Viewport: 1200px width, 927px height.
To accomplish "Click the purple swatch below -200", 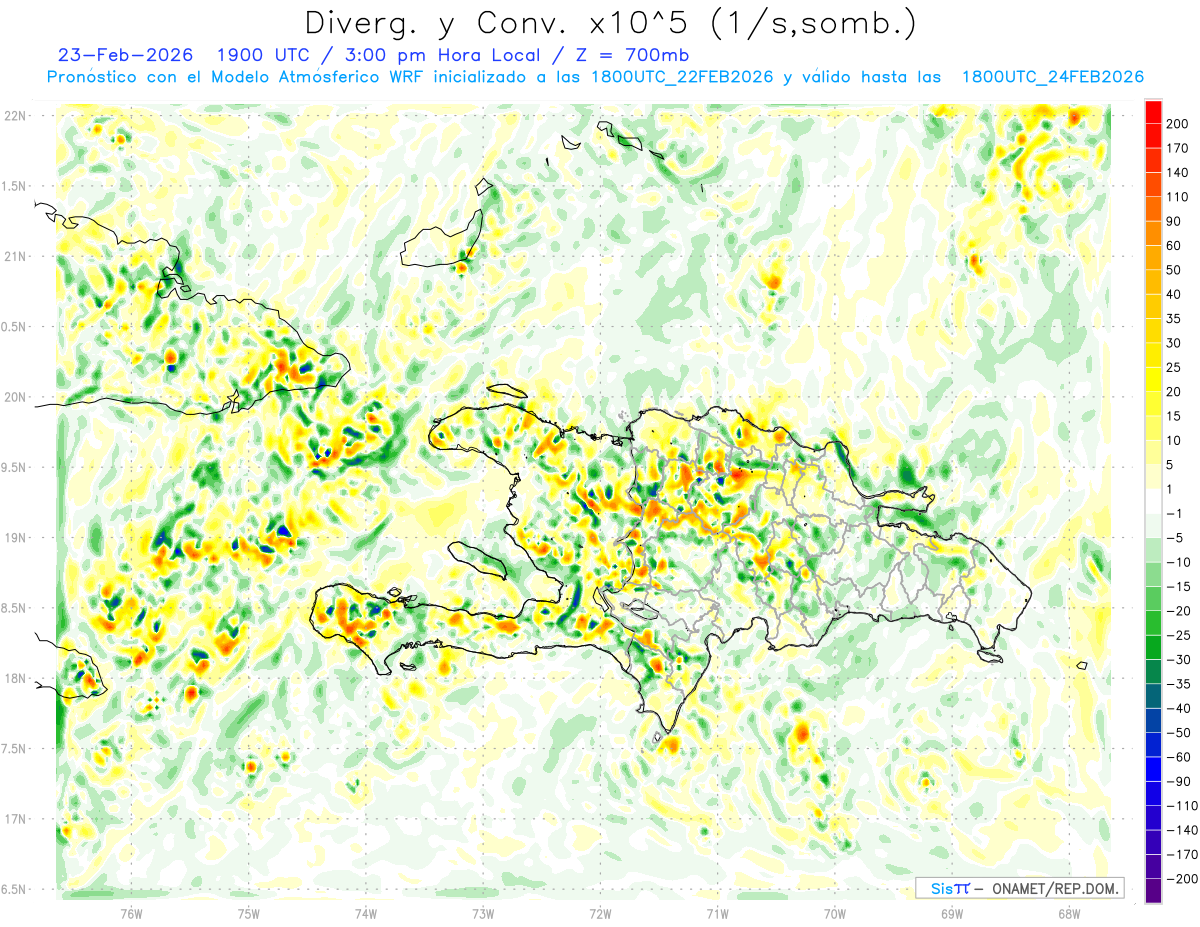I will pyautogui.click(x=1153, y=890).
